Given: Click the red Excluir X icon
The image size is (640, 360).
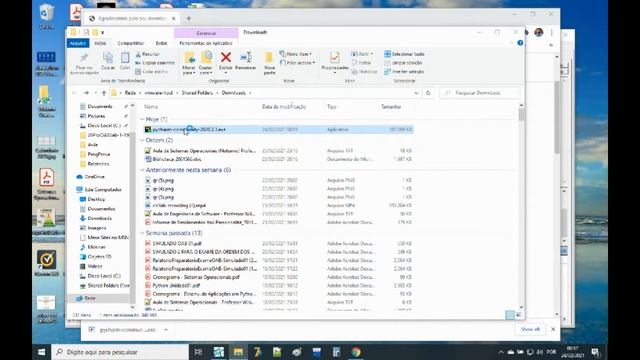Looking at the screenshot, I should point(226,58).
